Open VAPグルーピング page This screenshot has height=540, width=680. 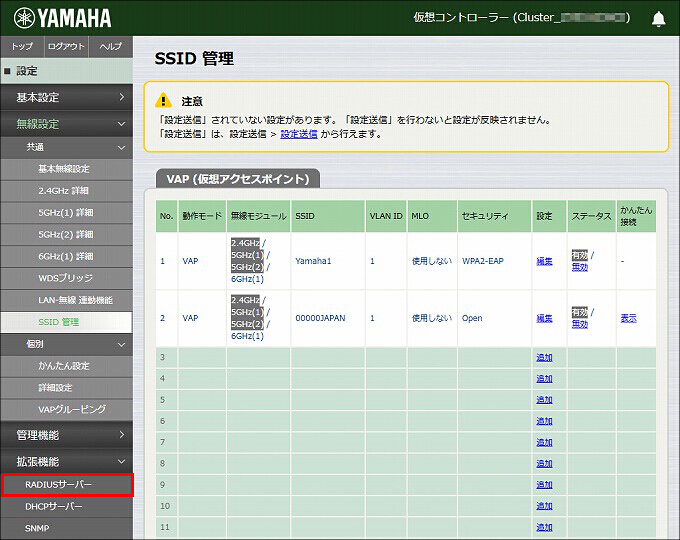pos(66,409)
